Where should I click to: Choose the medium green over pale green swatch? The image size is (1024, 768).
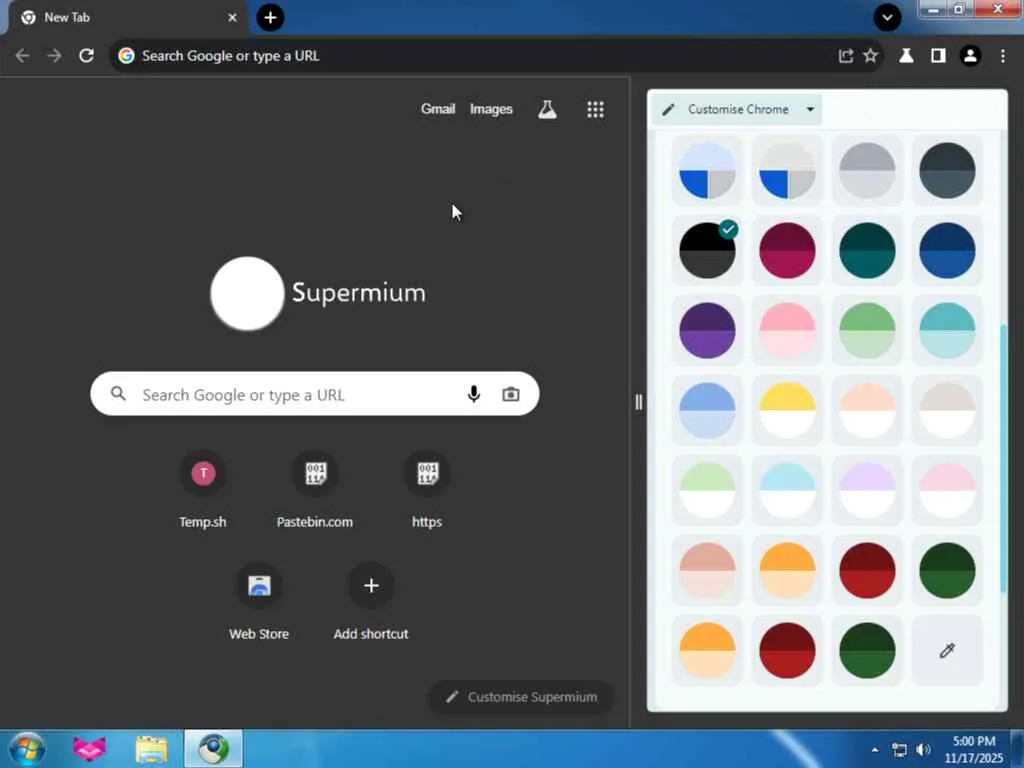pos(867,330)
